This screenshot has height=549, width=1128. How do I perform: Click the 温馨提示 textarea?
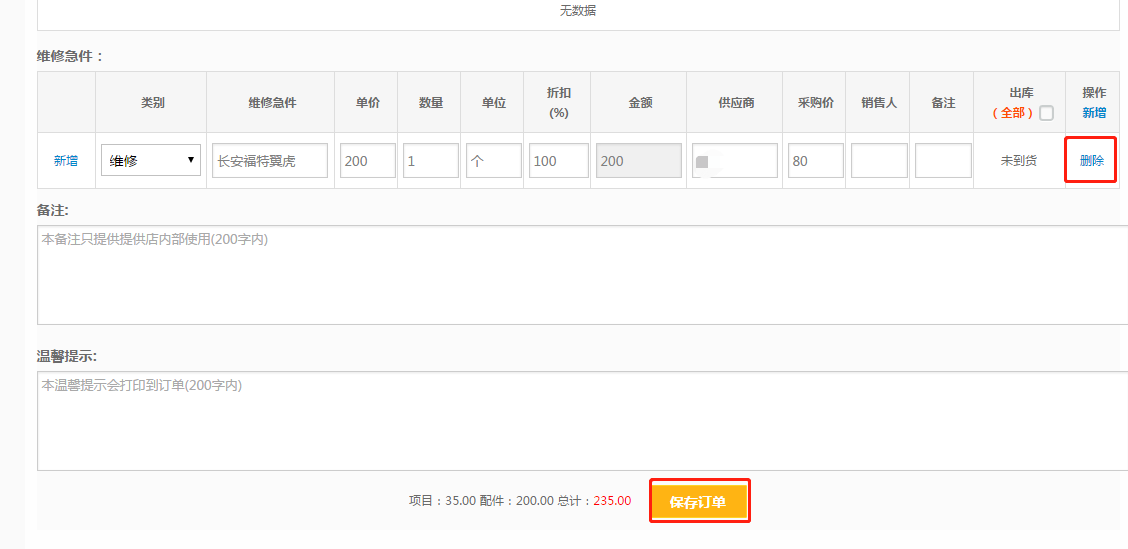tap(580, 420)
